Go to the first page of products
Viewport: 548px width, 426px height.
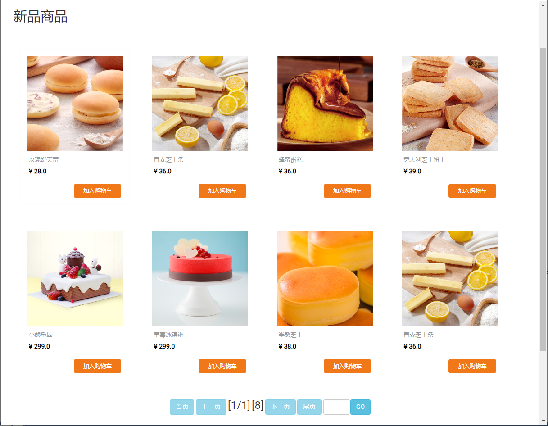(182, 407)
